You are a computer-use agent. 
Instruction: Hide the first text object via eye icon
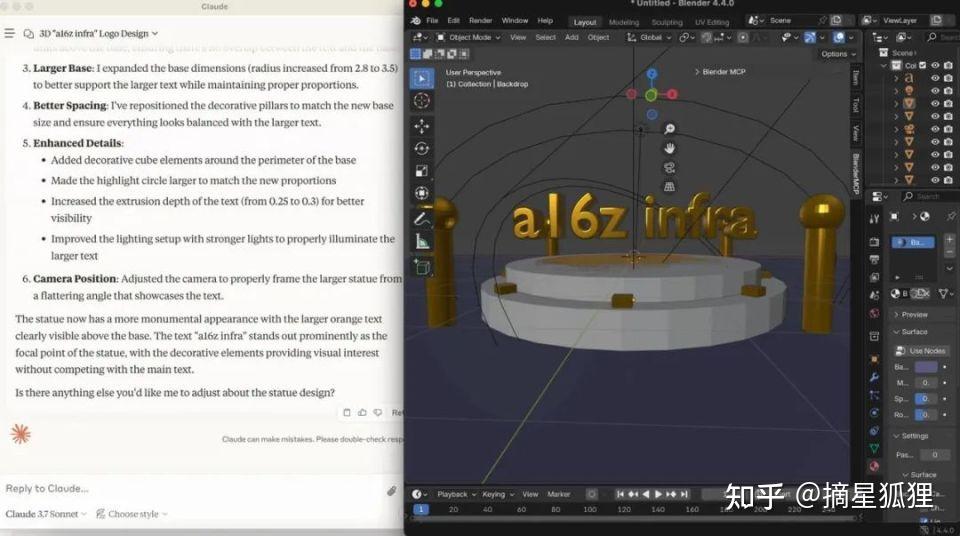[935, 77]
